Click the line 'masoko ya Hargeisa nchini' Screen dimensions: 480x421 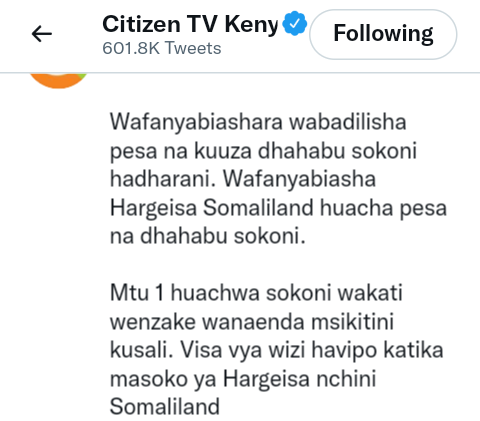coord(243,379)
